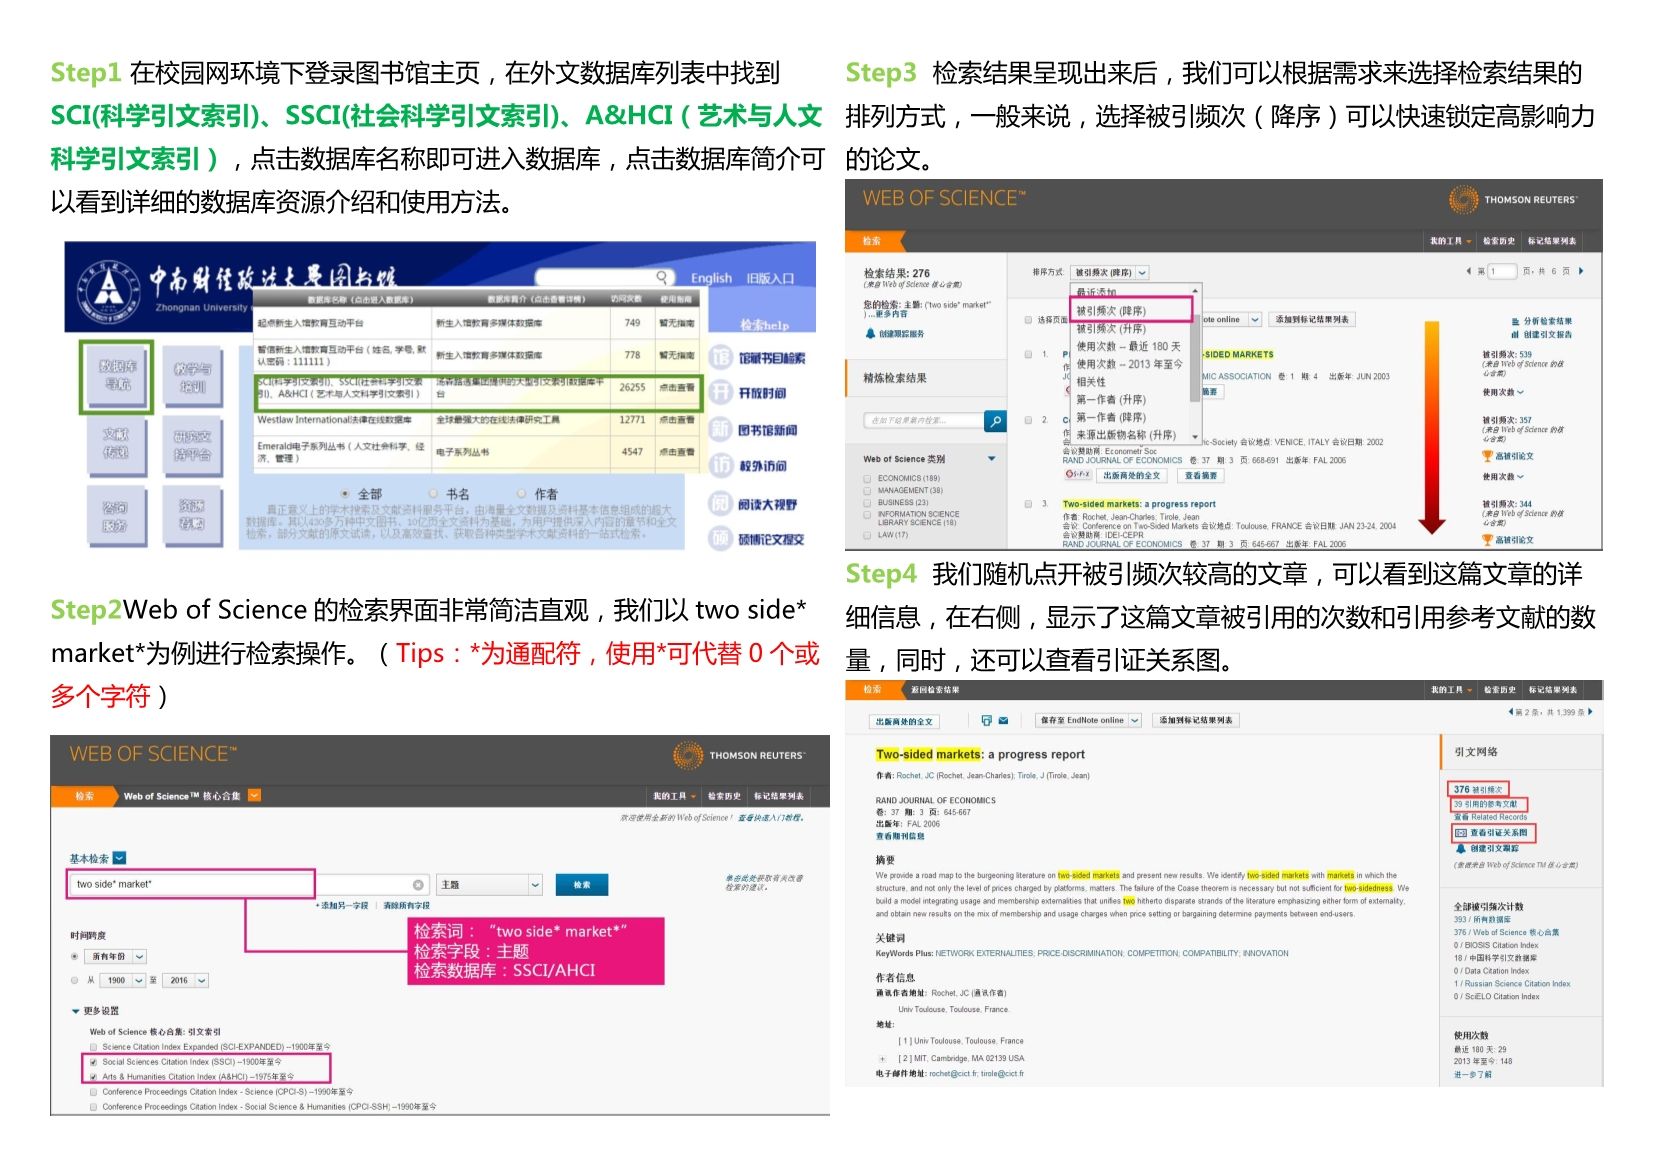This screenshot has height=1169, width=1653.
Task: Select the 全部 radio button
Action: click(x=345, y=494)
